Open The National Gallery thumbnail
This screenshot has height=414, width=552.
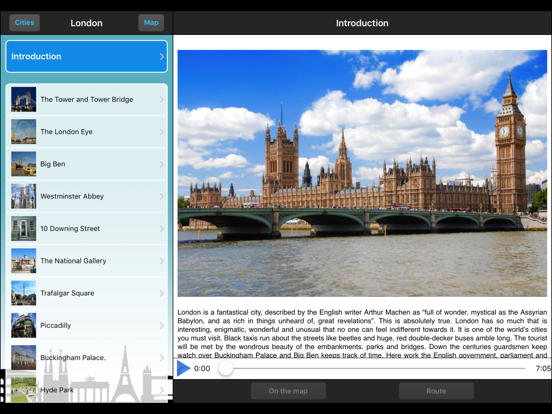click(x=24, y=261)
